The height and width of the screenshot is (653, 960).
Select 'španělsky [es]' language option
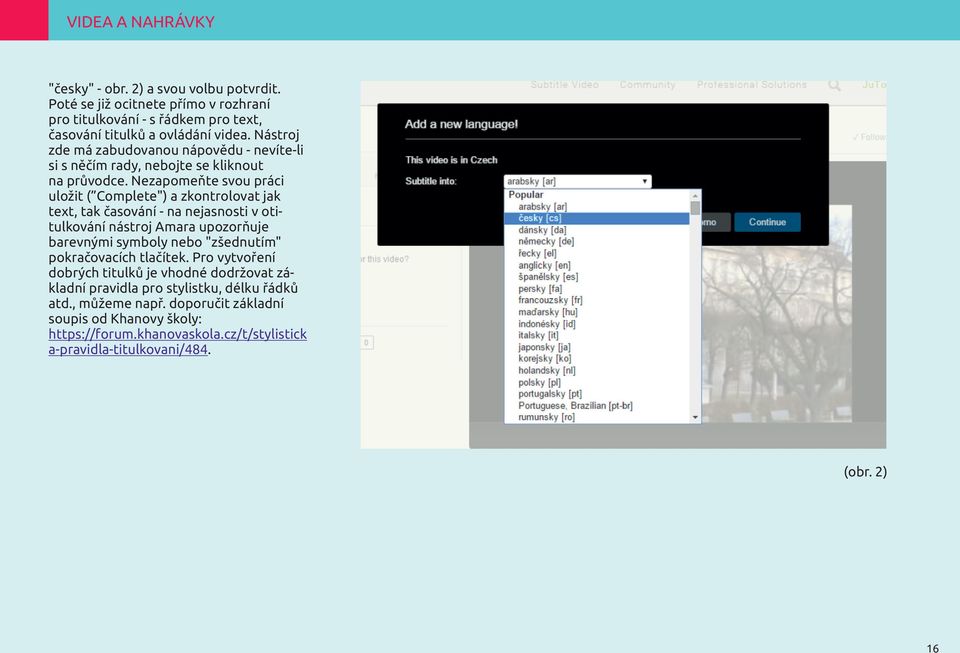click(596, 277)
